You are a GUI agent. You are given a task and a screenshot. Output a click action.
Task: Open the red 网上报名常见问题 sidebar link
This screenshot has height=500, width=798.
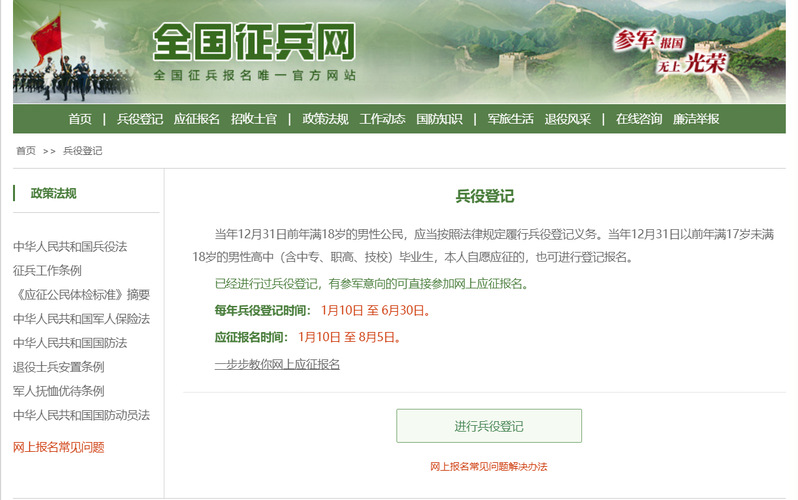point(59,447)
